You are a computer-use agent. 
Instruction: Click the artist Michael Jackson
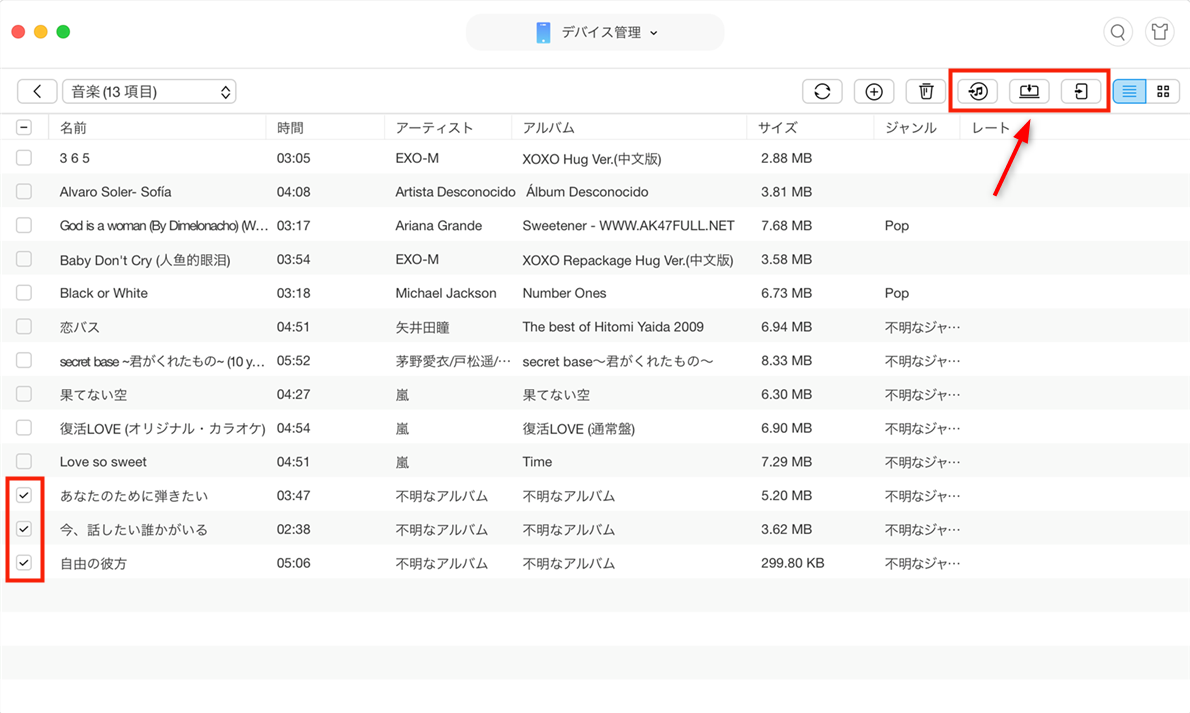[x=446, y=293]
